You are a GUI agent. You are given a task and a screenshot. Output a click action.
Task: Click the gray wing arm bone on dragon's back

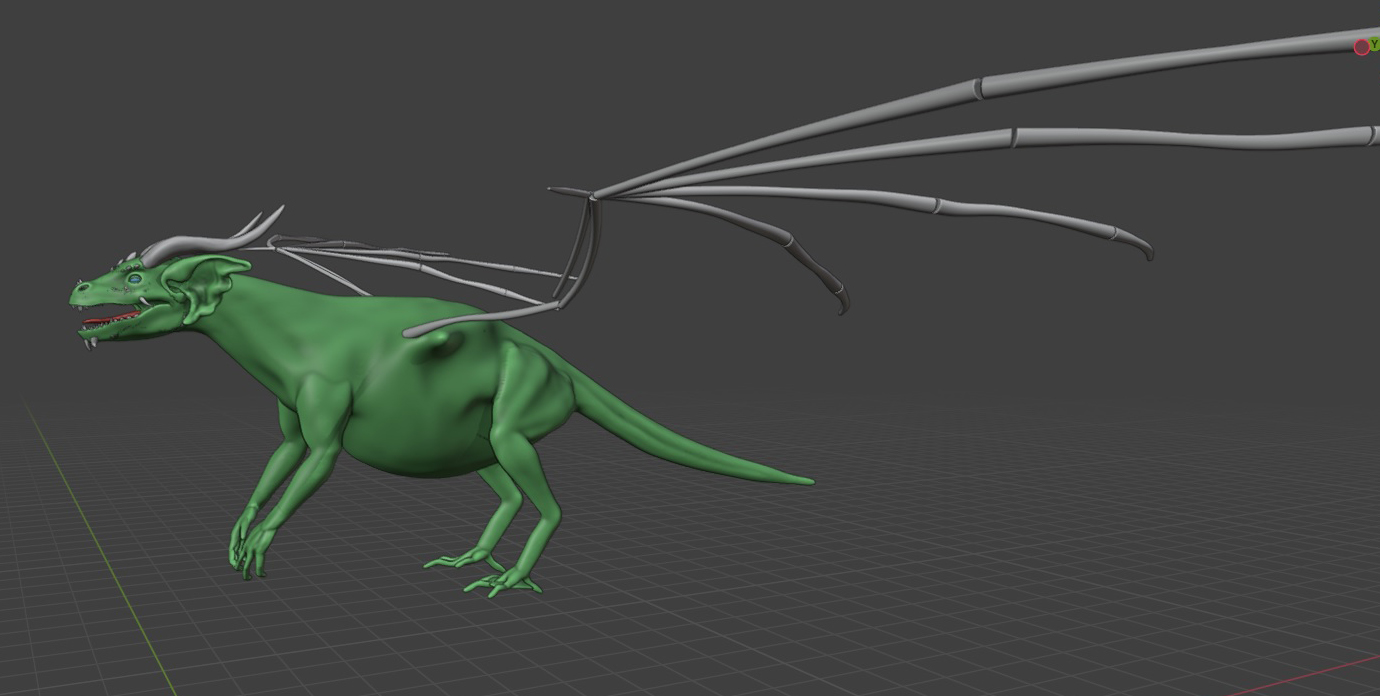click(x=480, y=316)
